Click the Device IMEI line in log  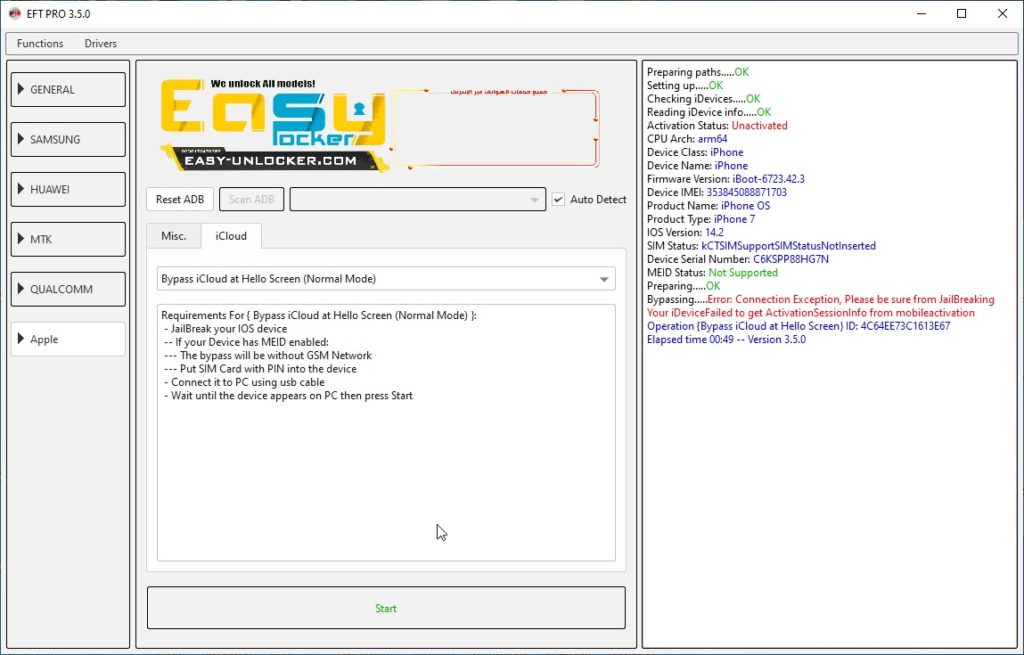(x=716, y=192)
